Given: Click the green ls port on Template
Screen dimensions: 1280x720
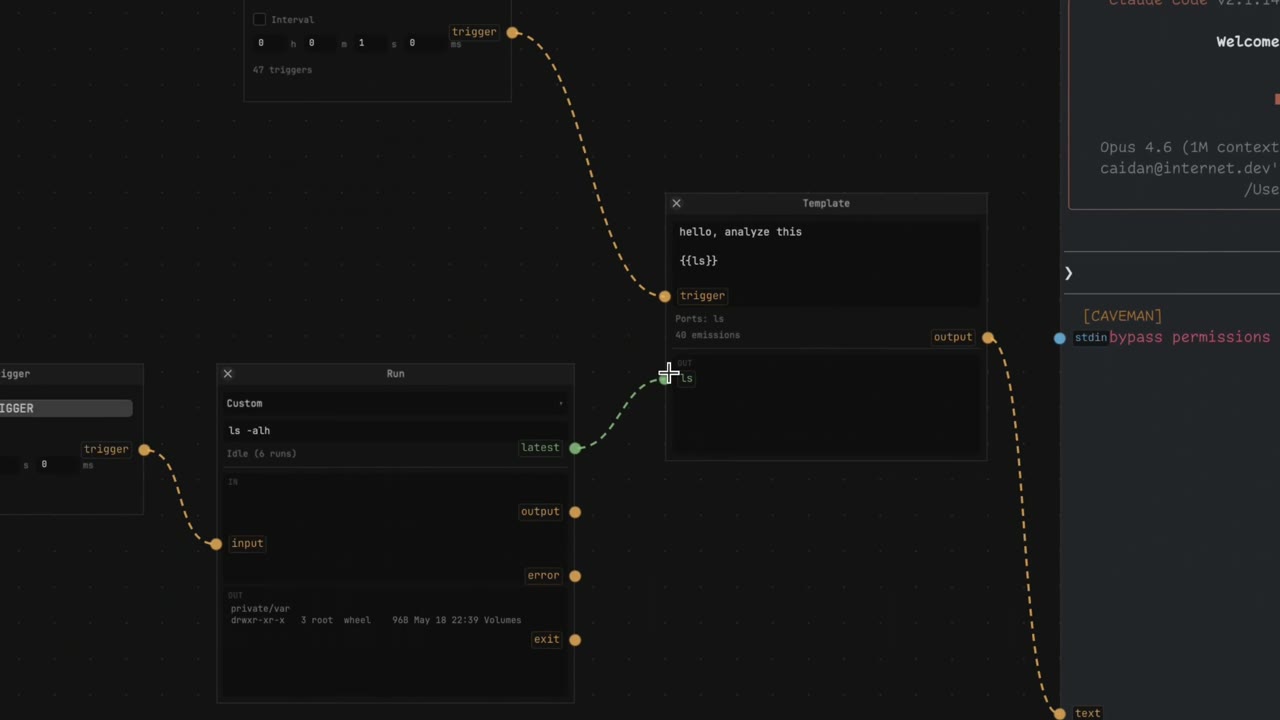Looking at the screenshot, I should tap(666, 378).
